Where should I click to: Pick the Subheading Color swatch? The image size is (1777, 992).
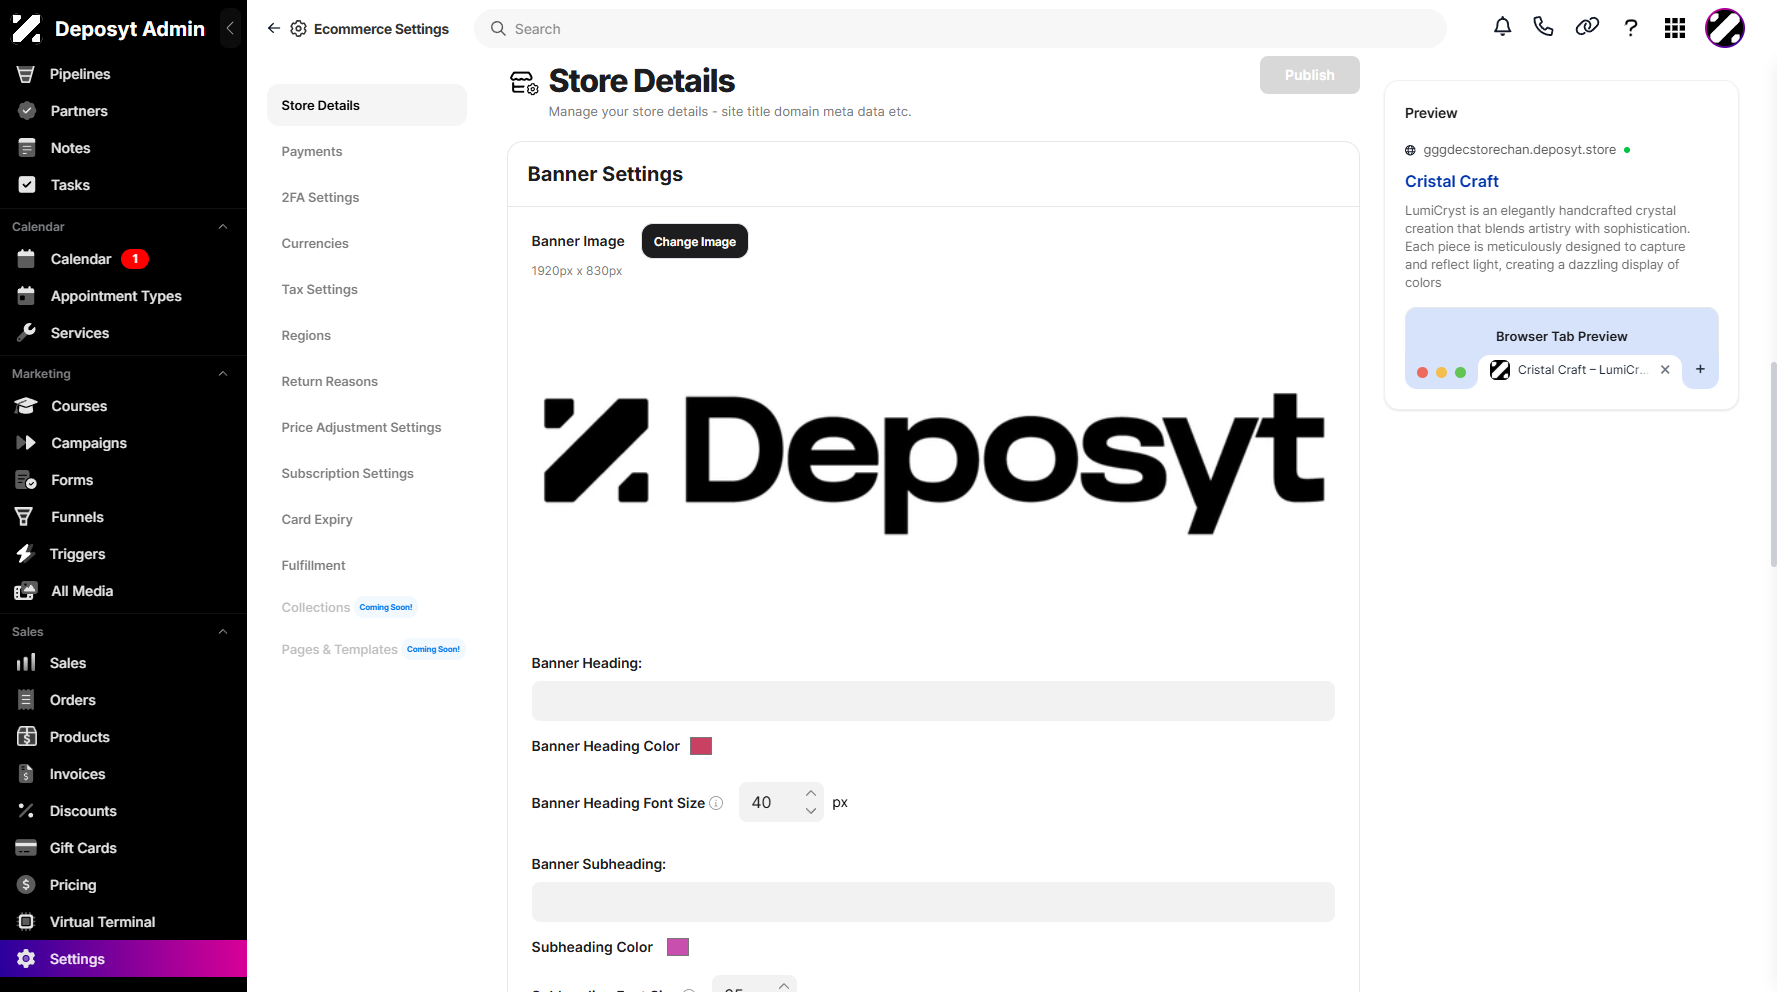coord(678,947)
